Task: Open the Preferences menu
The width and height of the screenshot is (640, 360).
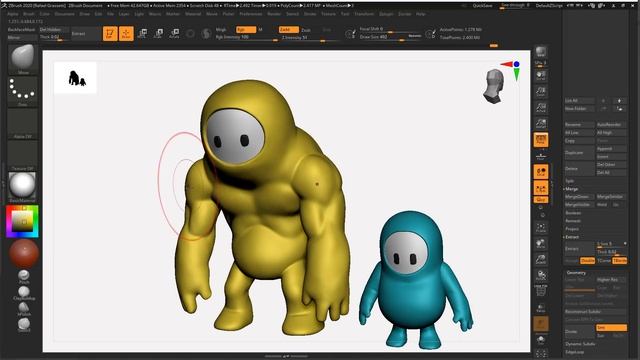Action: [x=251, y=14]
